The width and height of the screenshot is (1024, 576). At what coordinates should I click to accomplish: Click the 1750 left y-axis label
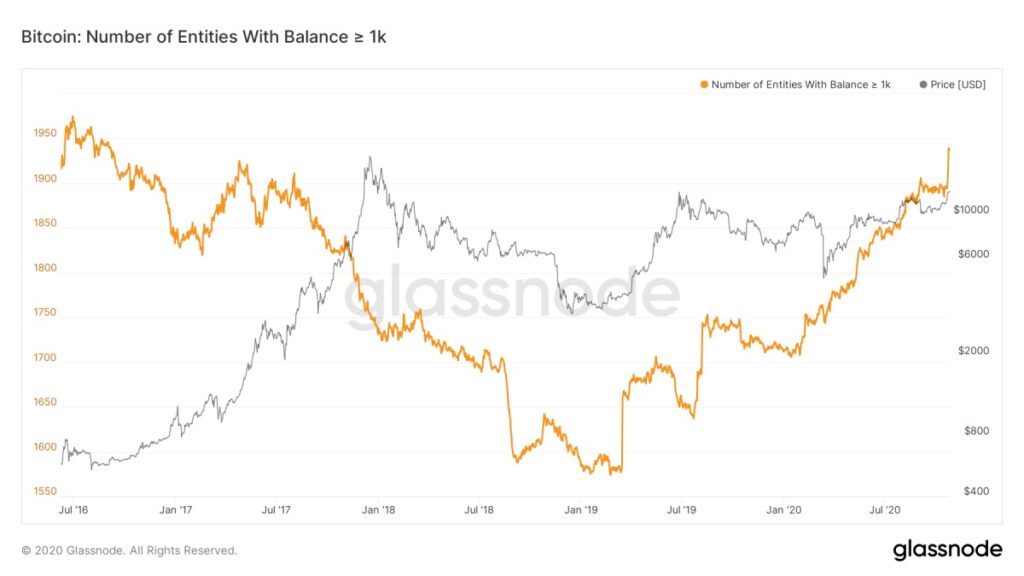pos(43,313)
